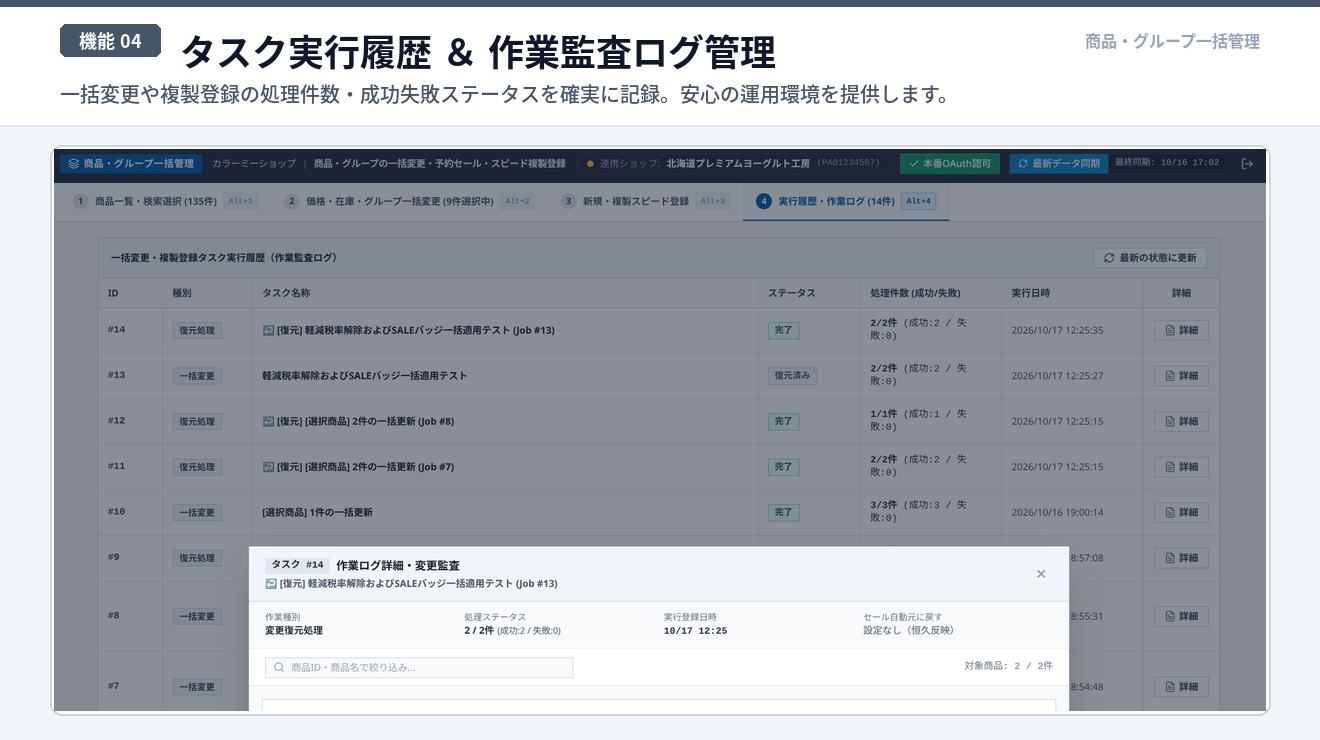1320x740 pixels.
Task: Open 詳細 for task #11
Action: (1181, 467)
